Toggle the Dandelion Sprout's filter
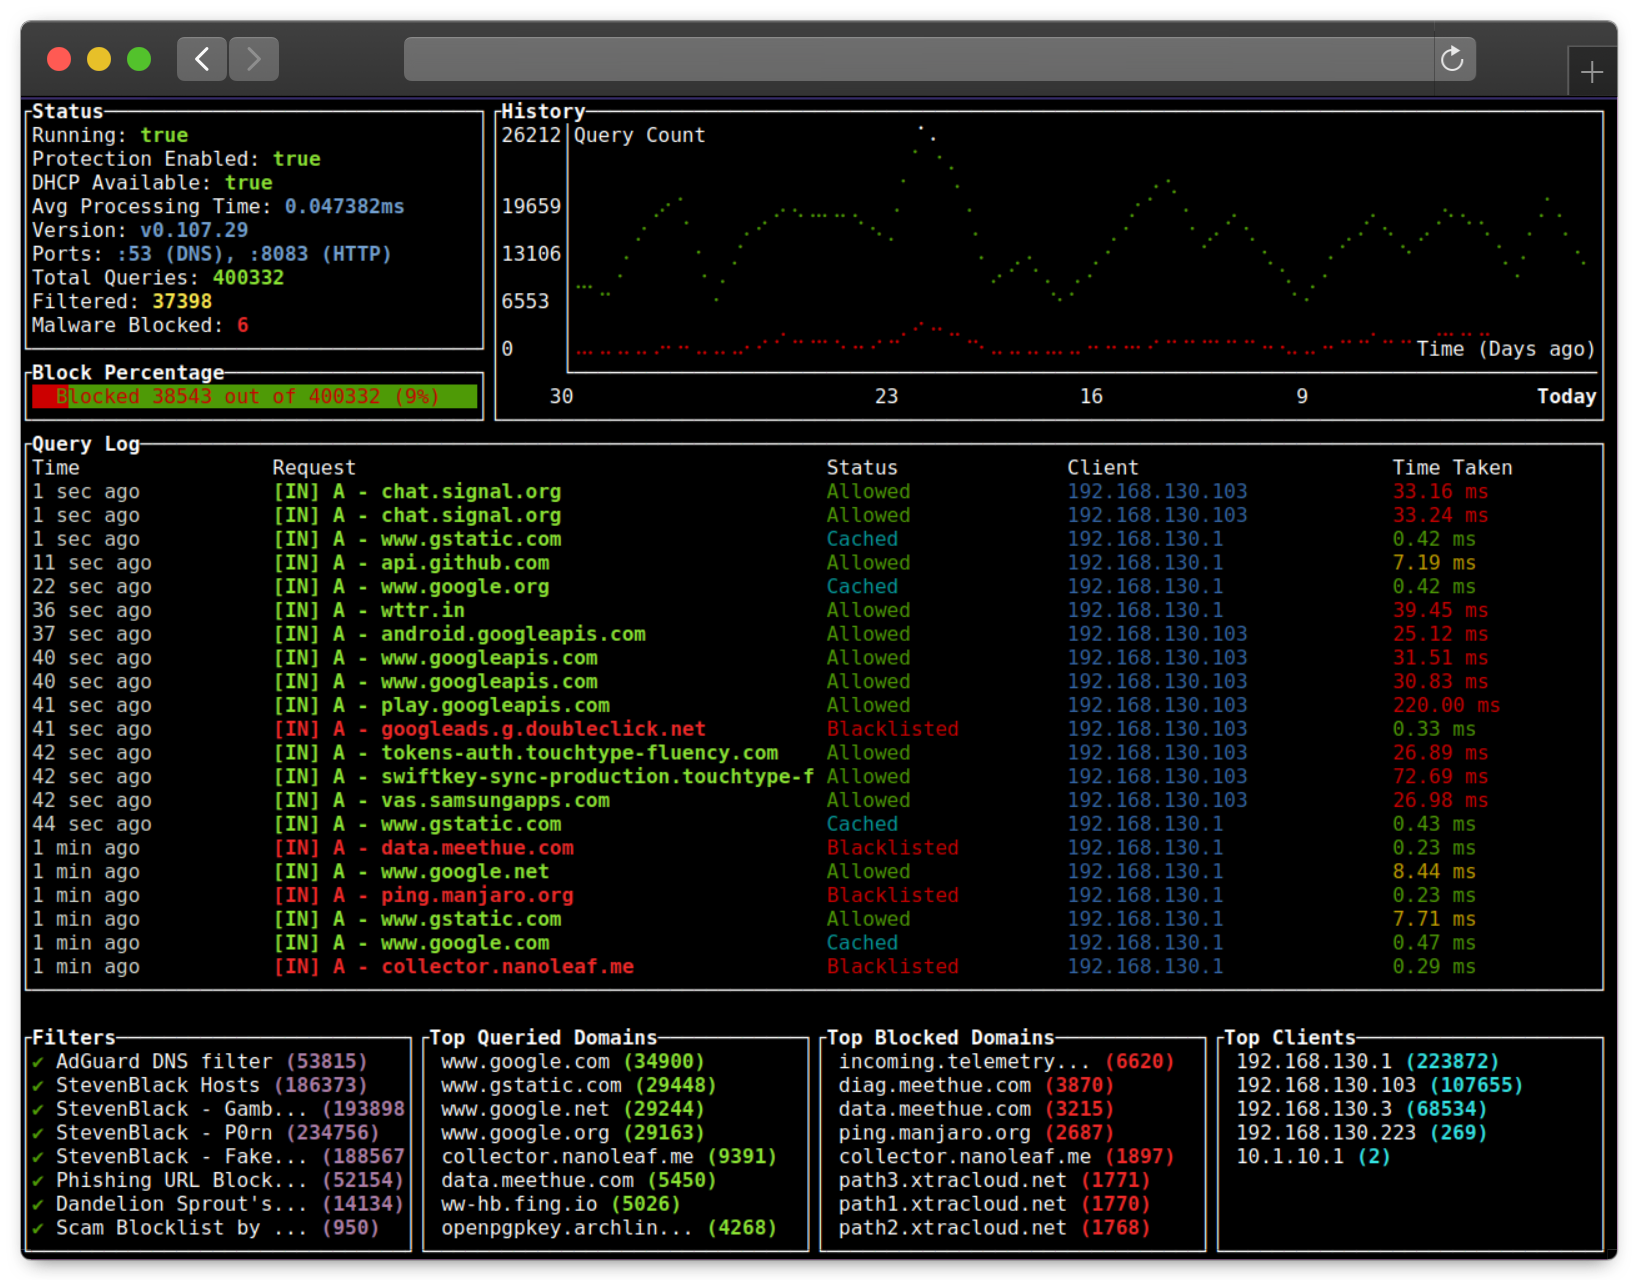1638x1280 pixels. point(37,1204)
